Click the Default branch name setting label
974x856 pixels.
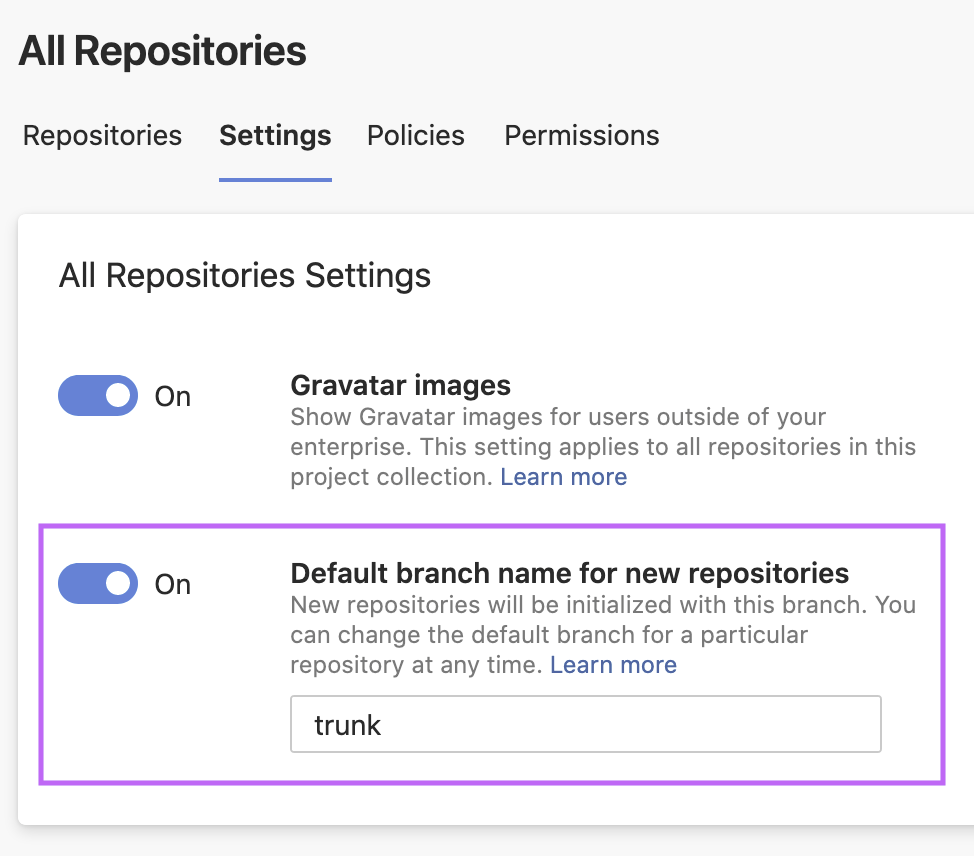(x=569, y=573)
